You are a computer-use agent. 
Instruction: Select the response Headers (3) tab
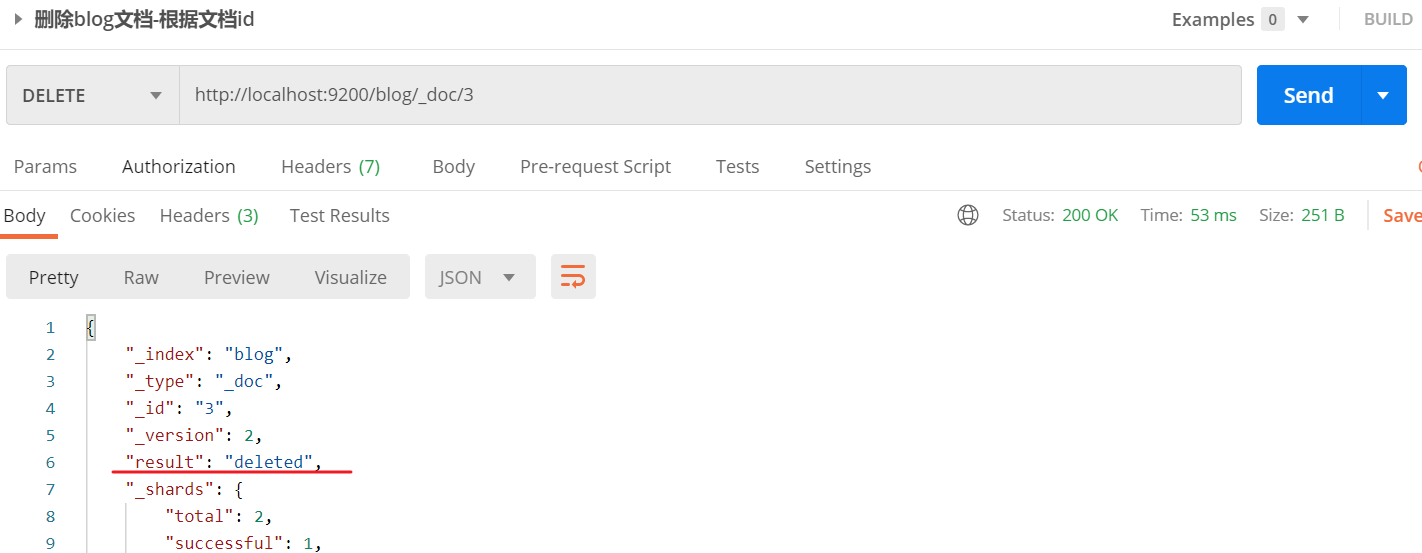(x=209, y=216)
